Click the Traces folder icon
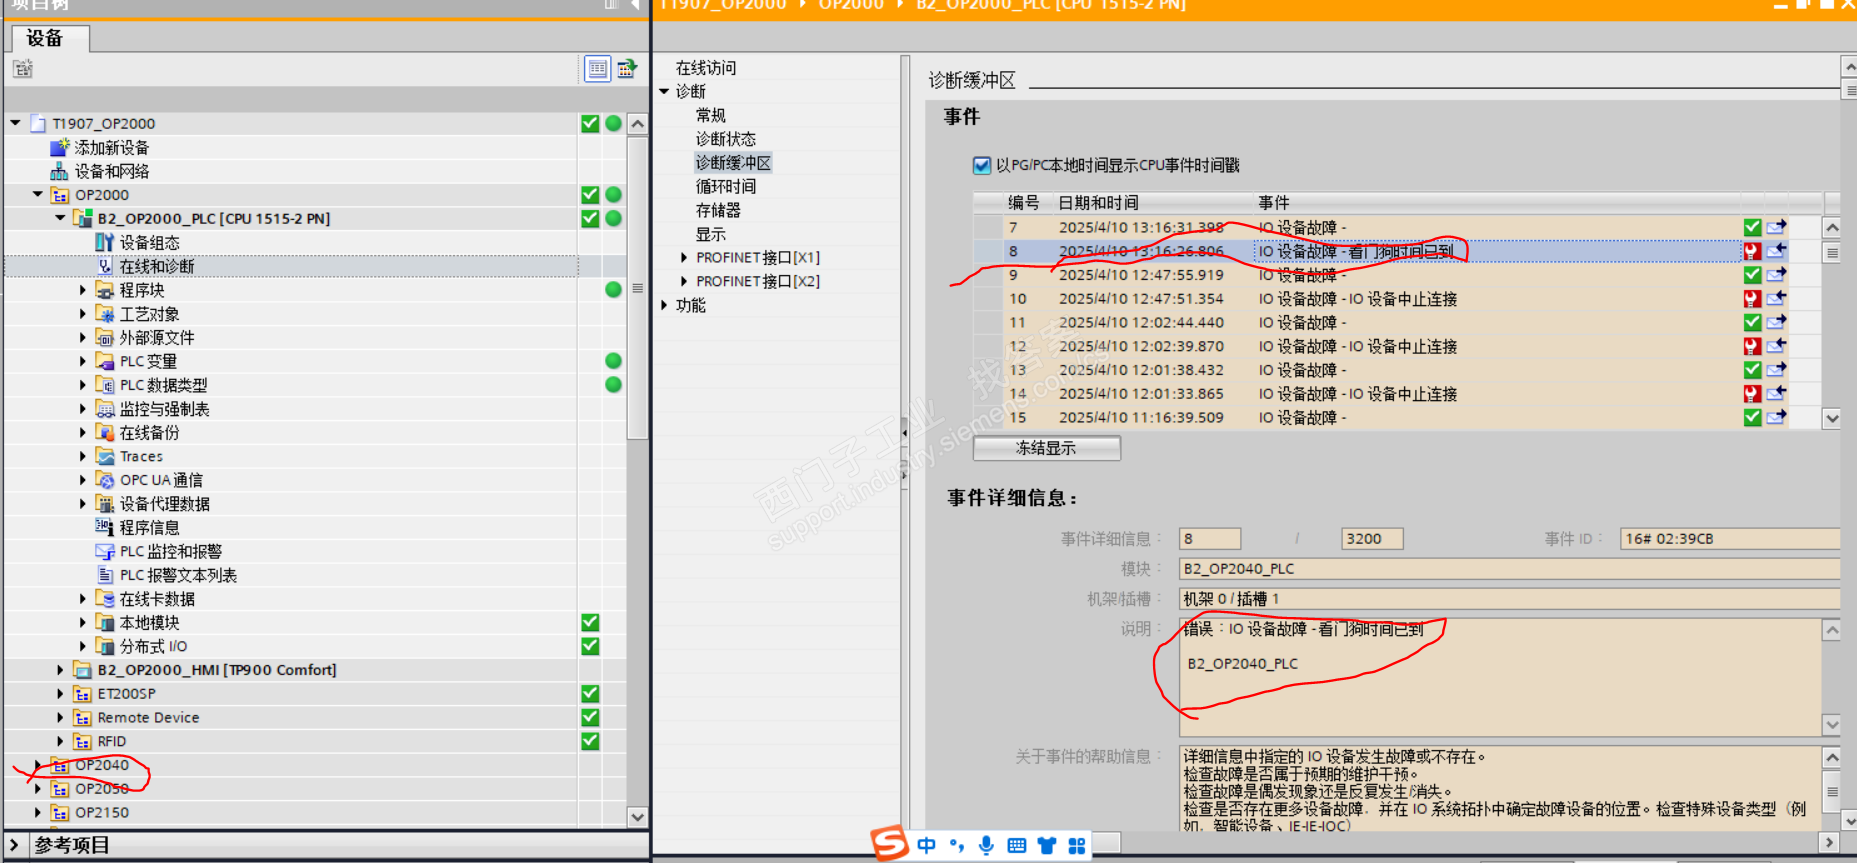The image size is (1857, 863). coord(105,456)
